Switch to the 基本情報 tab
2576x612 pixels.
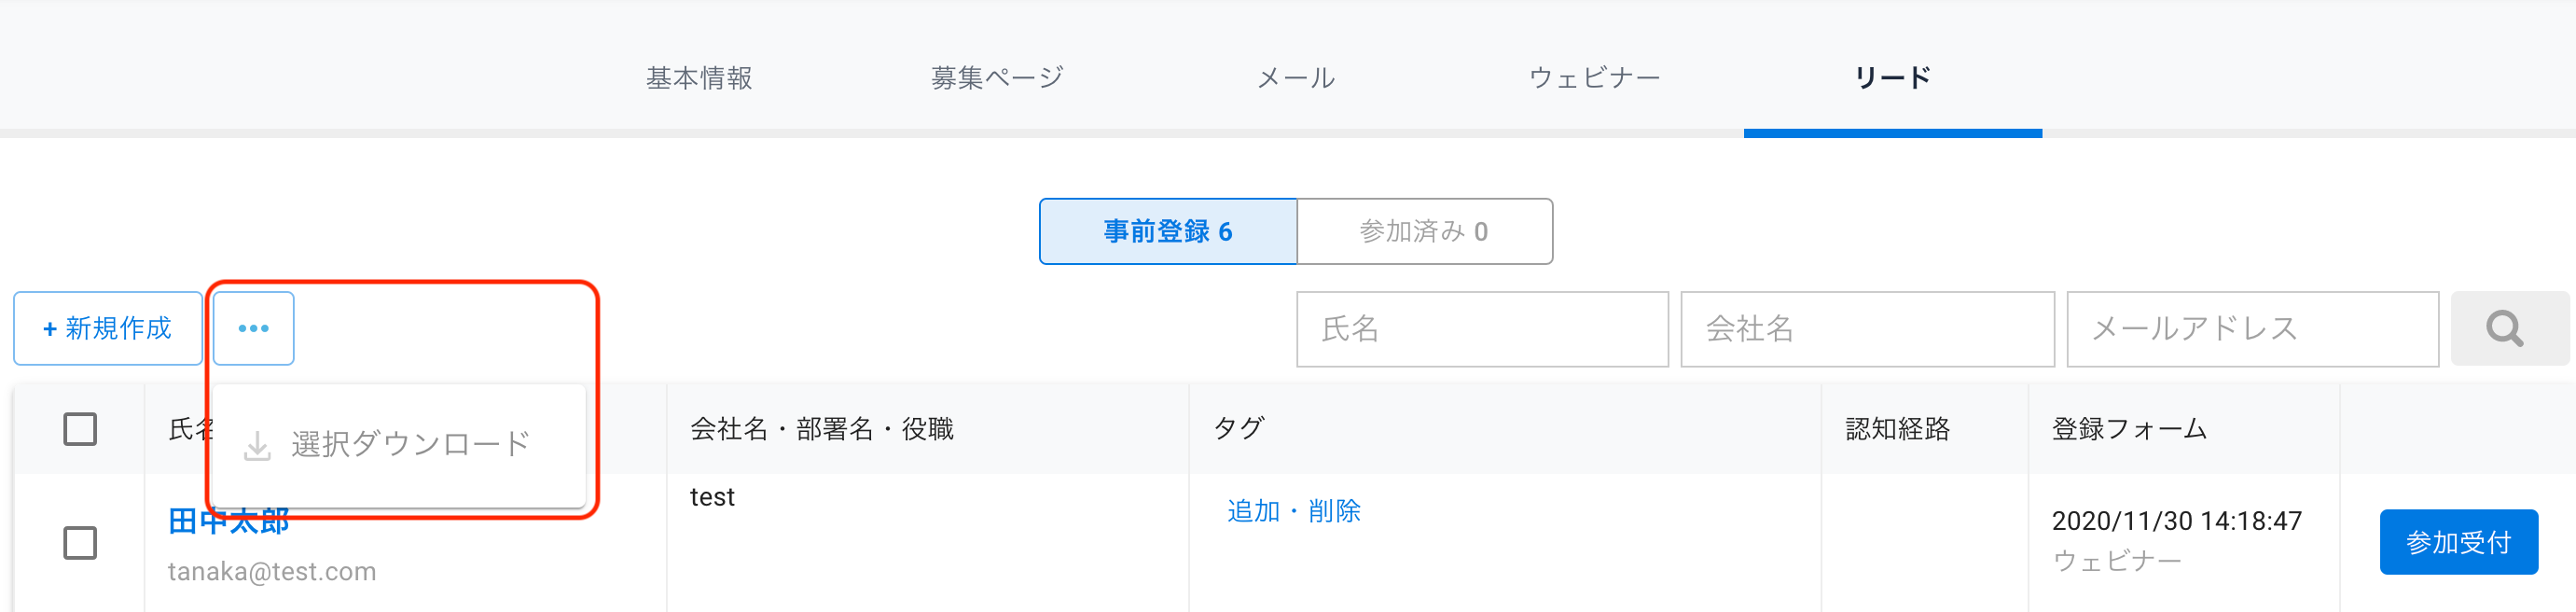[x=699, y=78]
